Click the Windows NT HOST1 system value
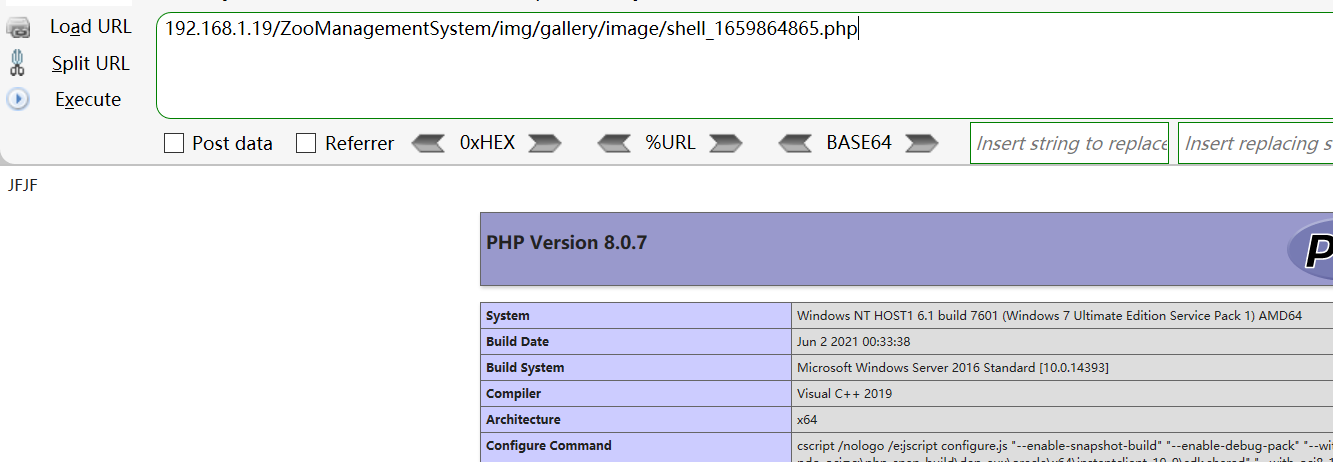 tap(1049, 316)
